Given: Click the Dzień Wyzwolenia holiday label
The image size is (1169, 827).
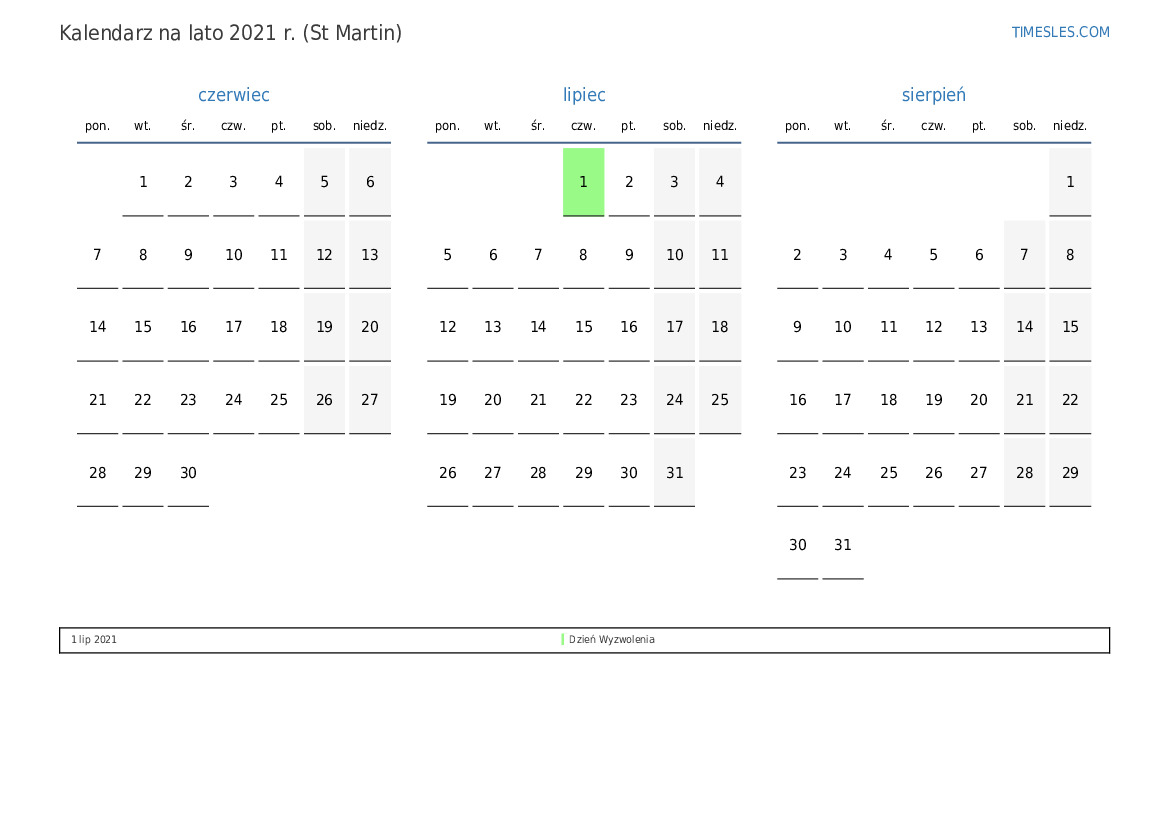Looking at the screenshot, I should [612, 640].
